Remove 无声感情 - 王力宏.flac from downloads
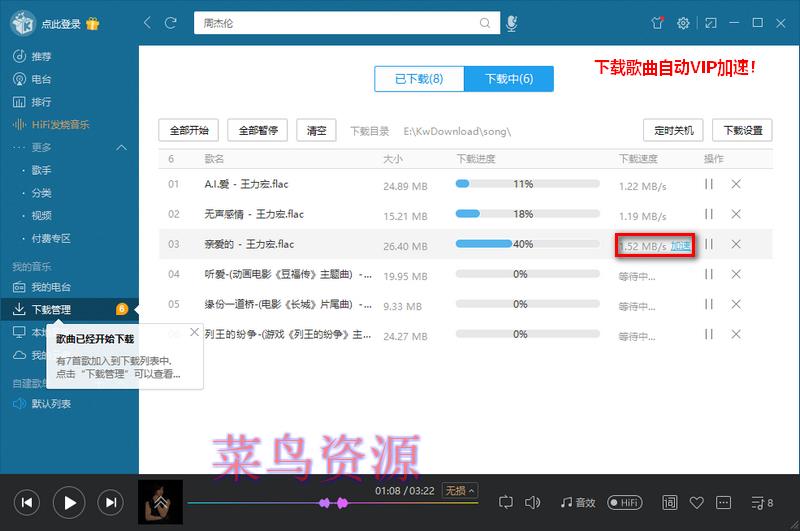This screenshot has width=800, height=531. (x=736, y=214)
